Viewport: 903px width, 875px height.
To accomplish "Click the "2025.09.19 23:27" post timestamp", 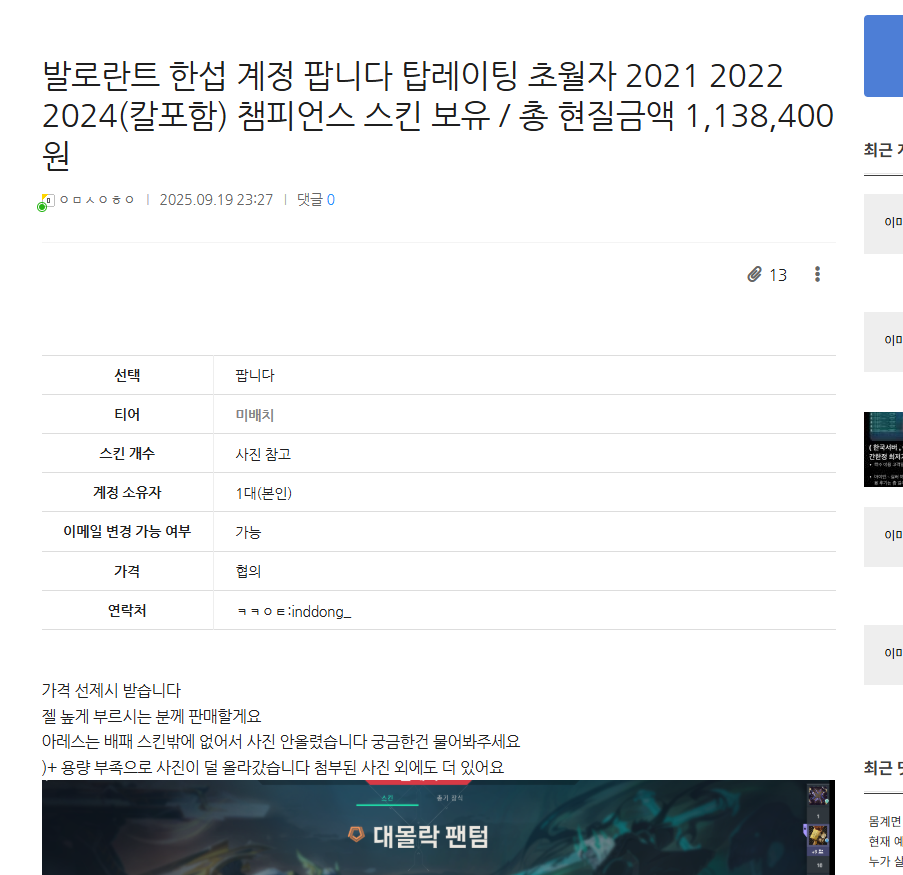I will tap(216, 199).
